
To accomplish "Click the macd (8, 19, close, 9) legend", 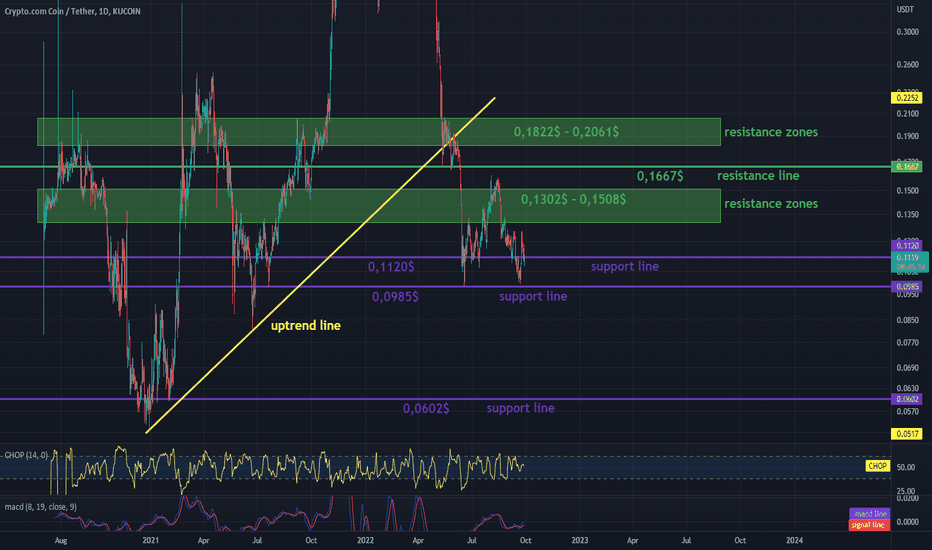I will (40, 507).
